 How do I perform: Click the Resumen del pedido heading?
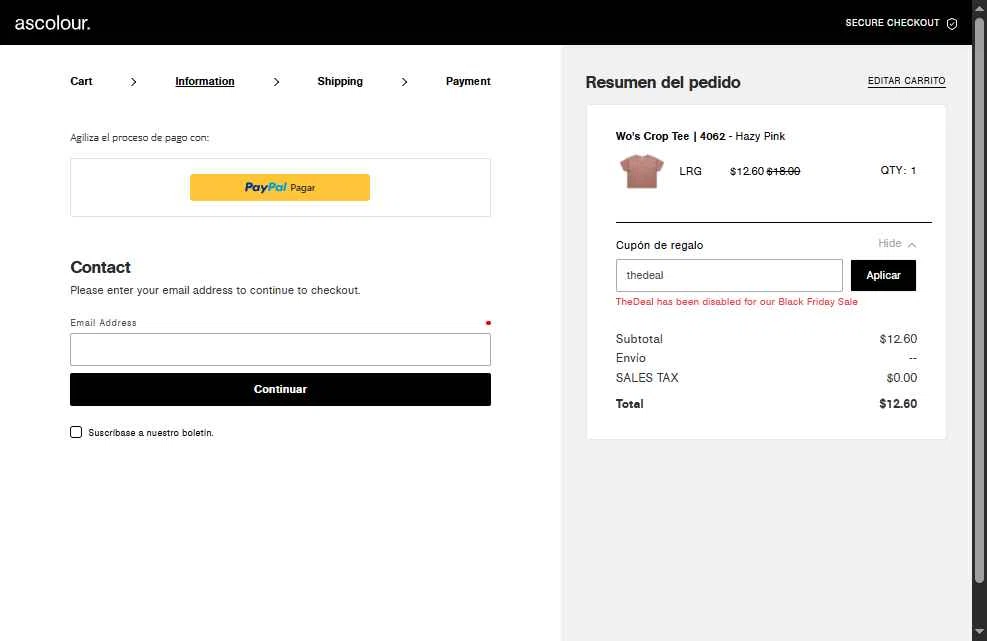click(663, 82)
